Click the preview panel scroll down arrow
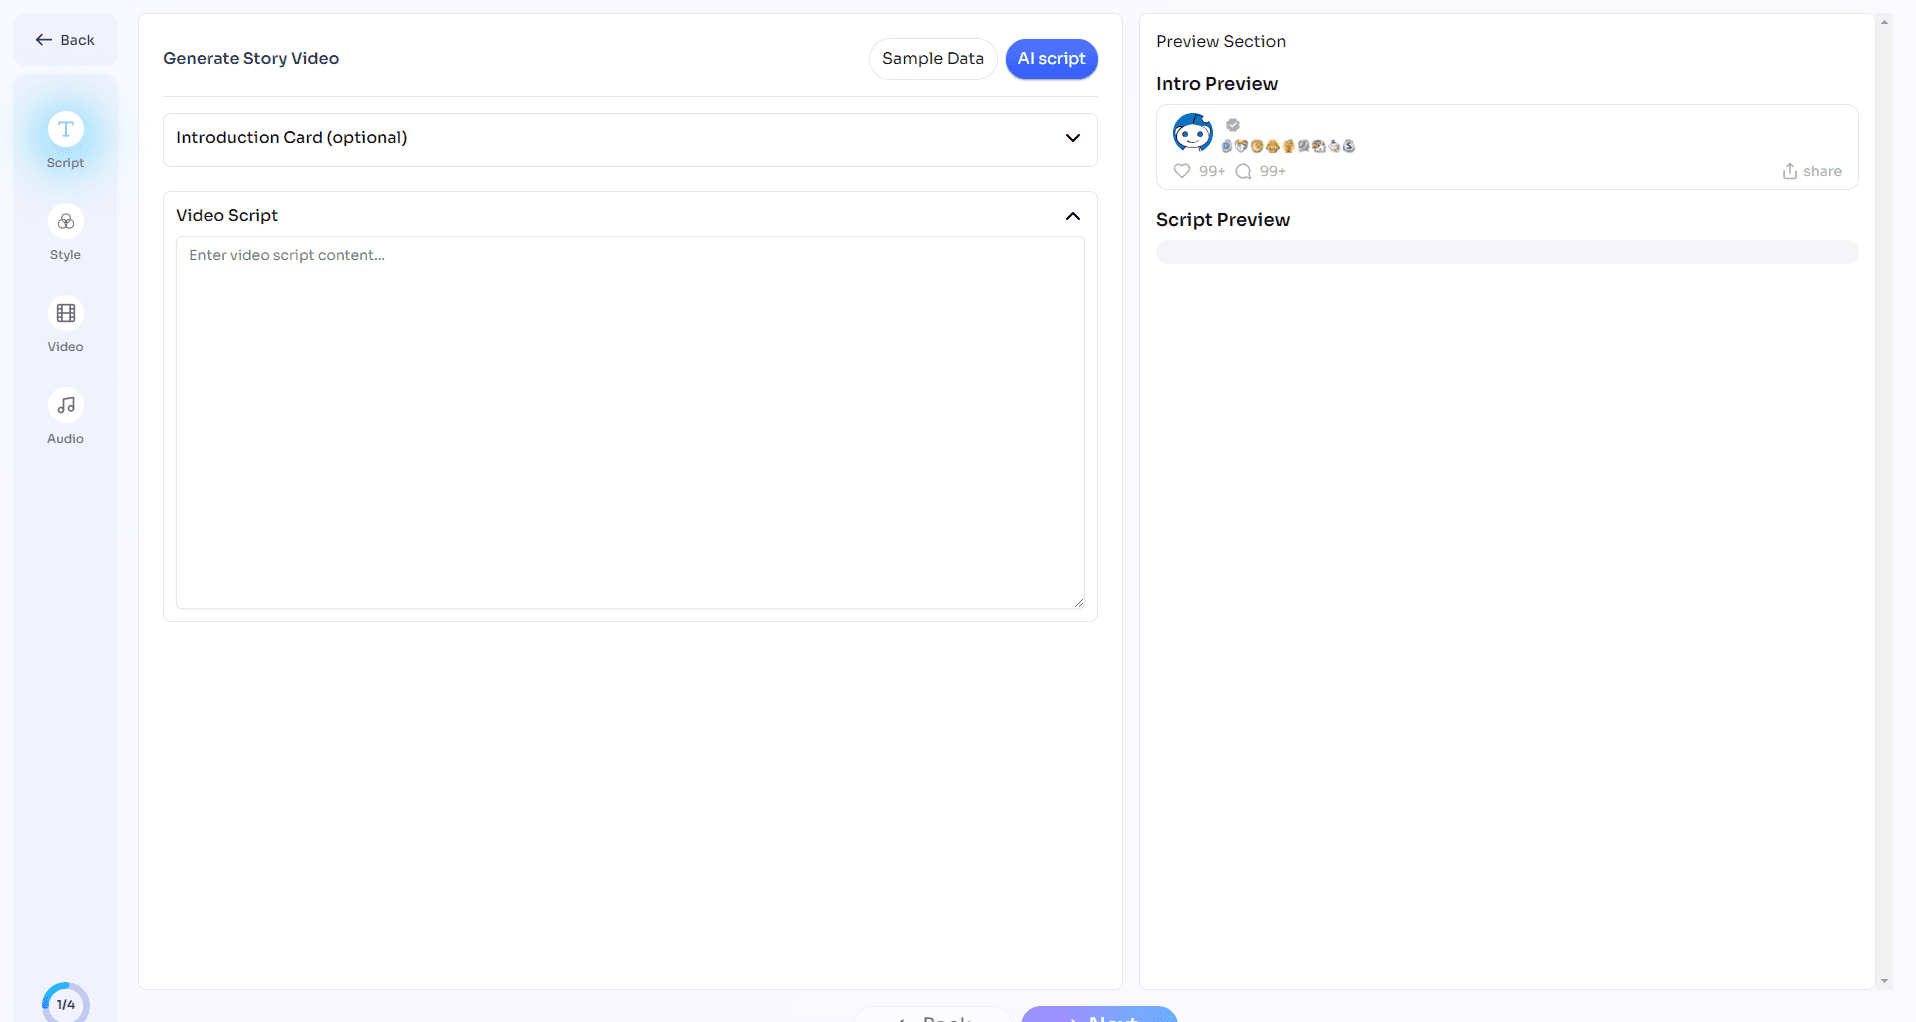The image size is (1916, 1022). (x=1884, y=981)
